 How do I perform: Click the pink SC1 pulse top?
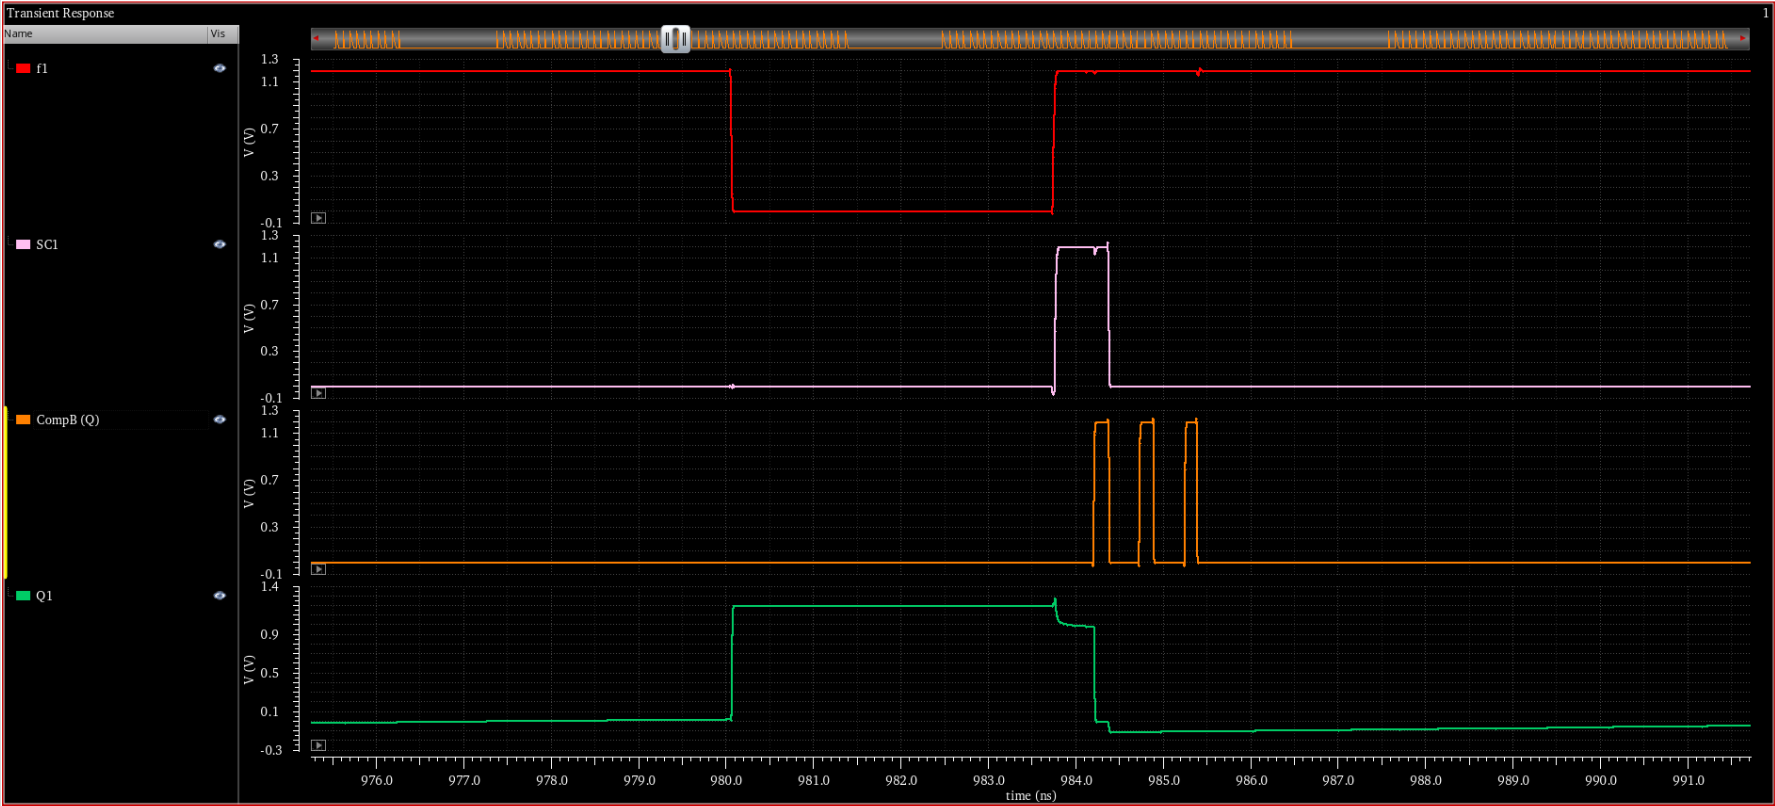[1080, 247]
